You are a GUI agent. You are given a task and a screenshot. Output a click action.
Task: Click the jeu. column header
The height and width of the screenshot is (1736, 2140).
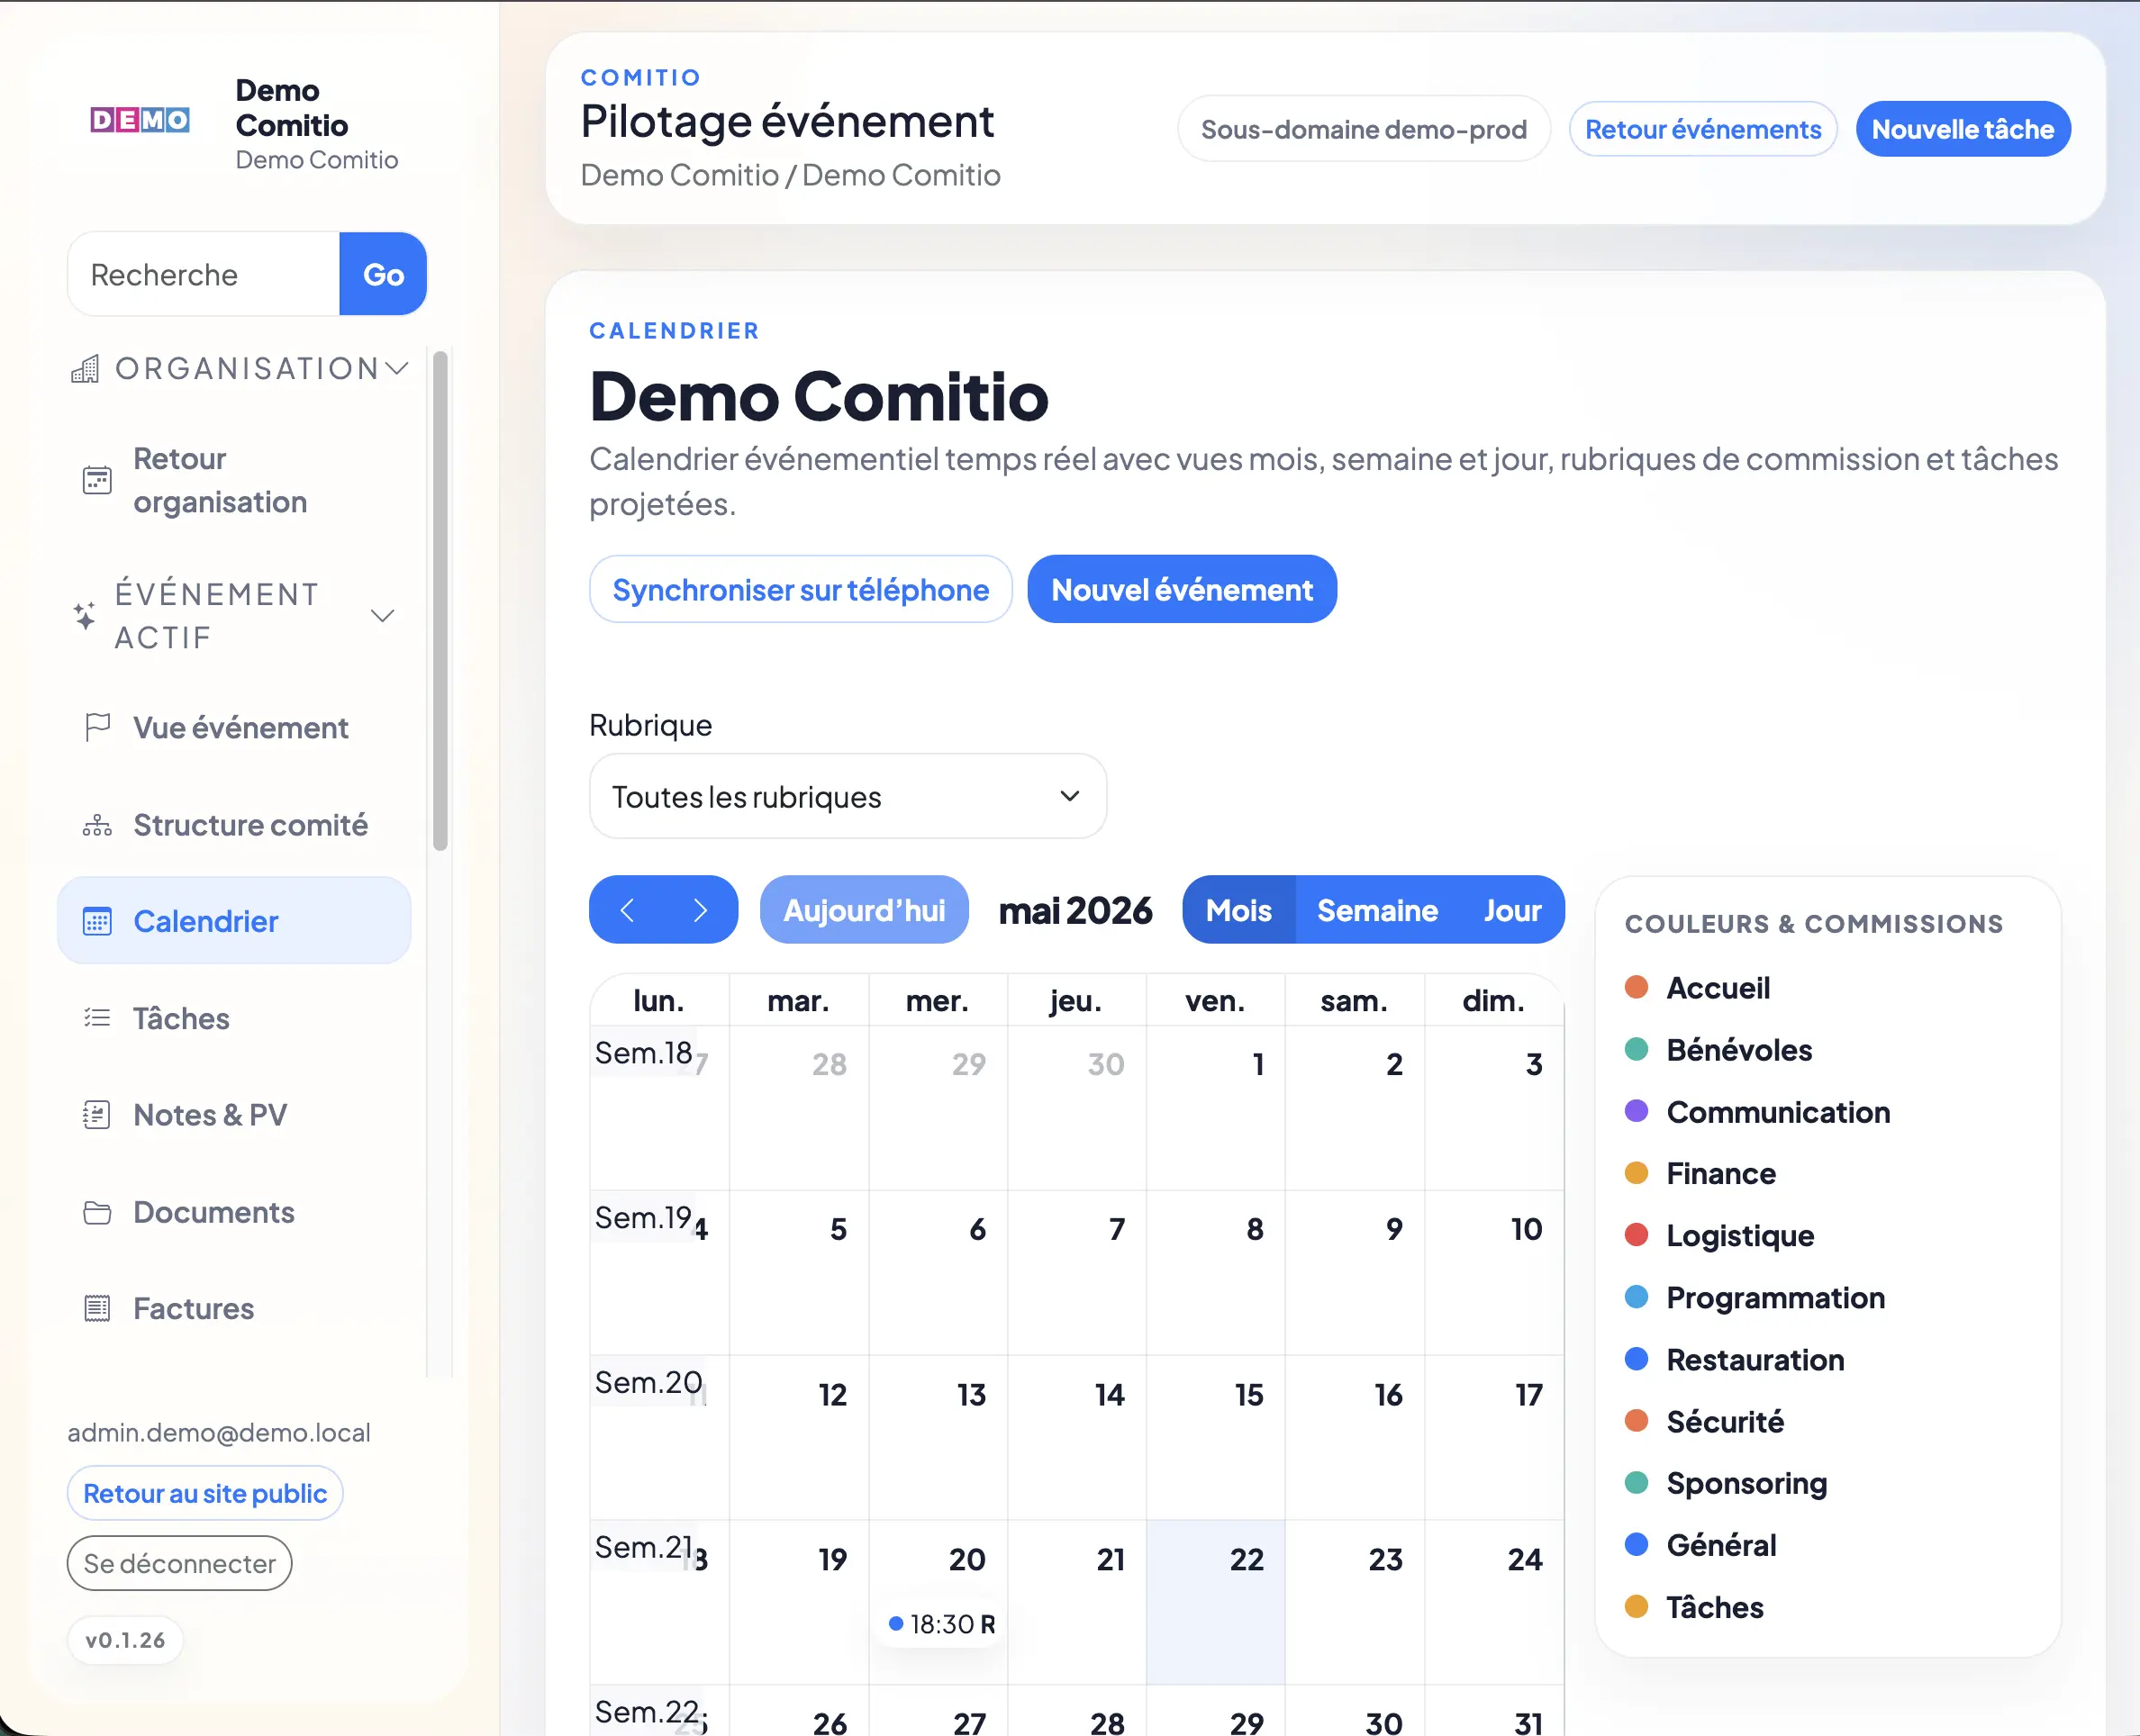tap(1076, 1000)
